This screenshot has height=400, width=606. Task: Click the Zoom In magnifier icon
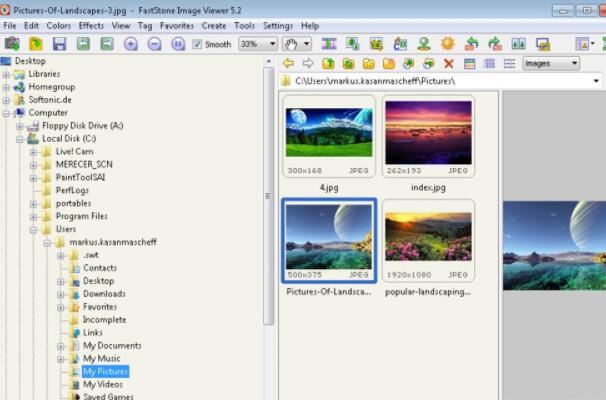tap(131, 44)
